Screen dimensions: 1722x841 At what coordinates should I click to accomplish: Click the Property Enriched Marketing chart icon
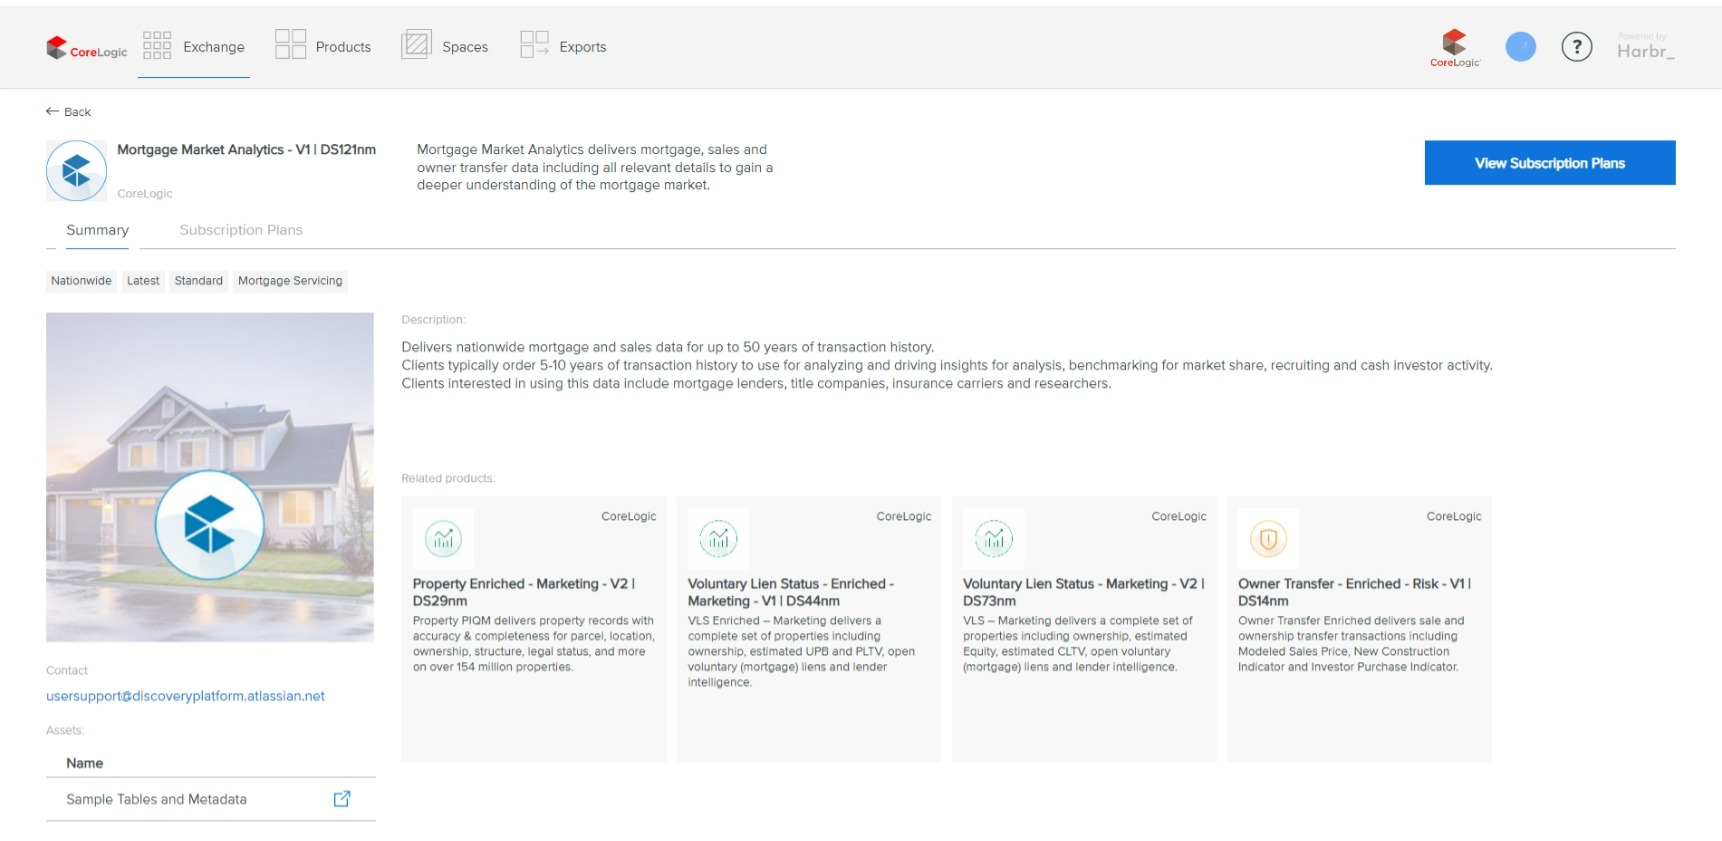click(443, 539)
